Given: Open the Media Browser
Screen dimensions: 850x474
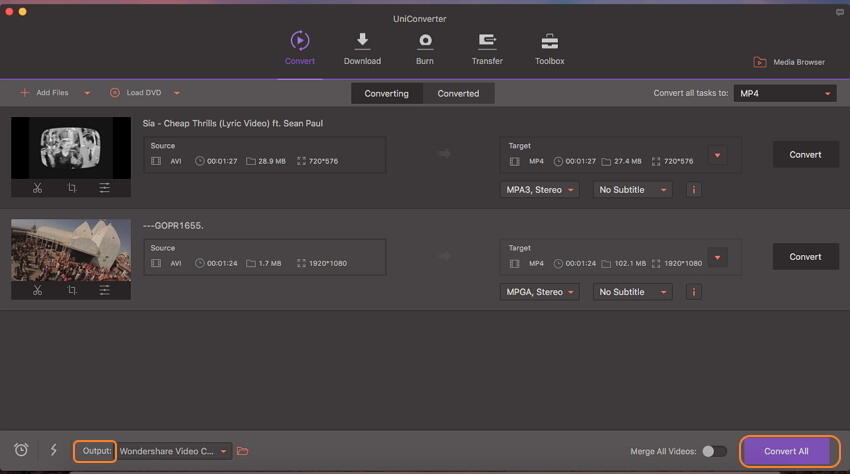Looking at the screenshot, I should pyautogui.click(x=789, y=62).
